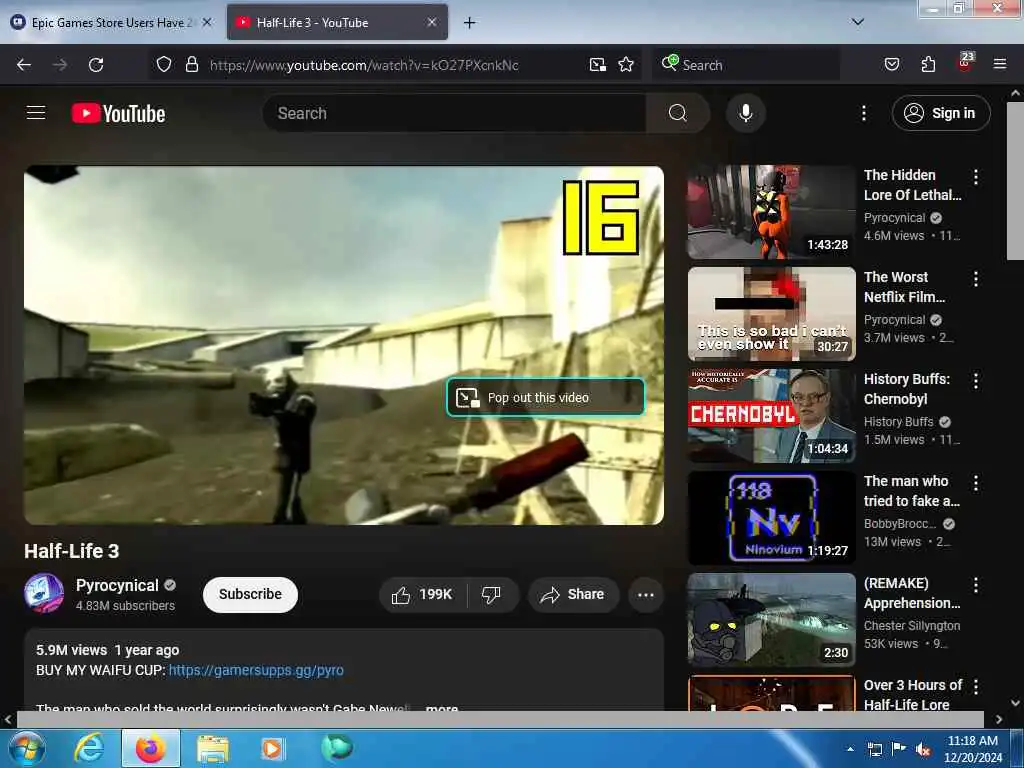Click the horizontal page scrollbar
1024x768 pixels.
pyautogui.click(x=500, y=719)
